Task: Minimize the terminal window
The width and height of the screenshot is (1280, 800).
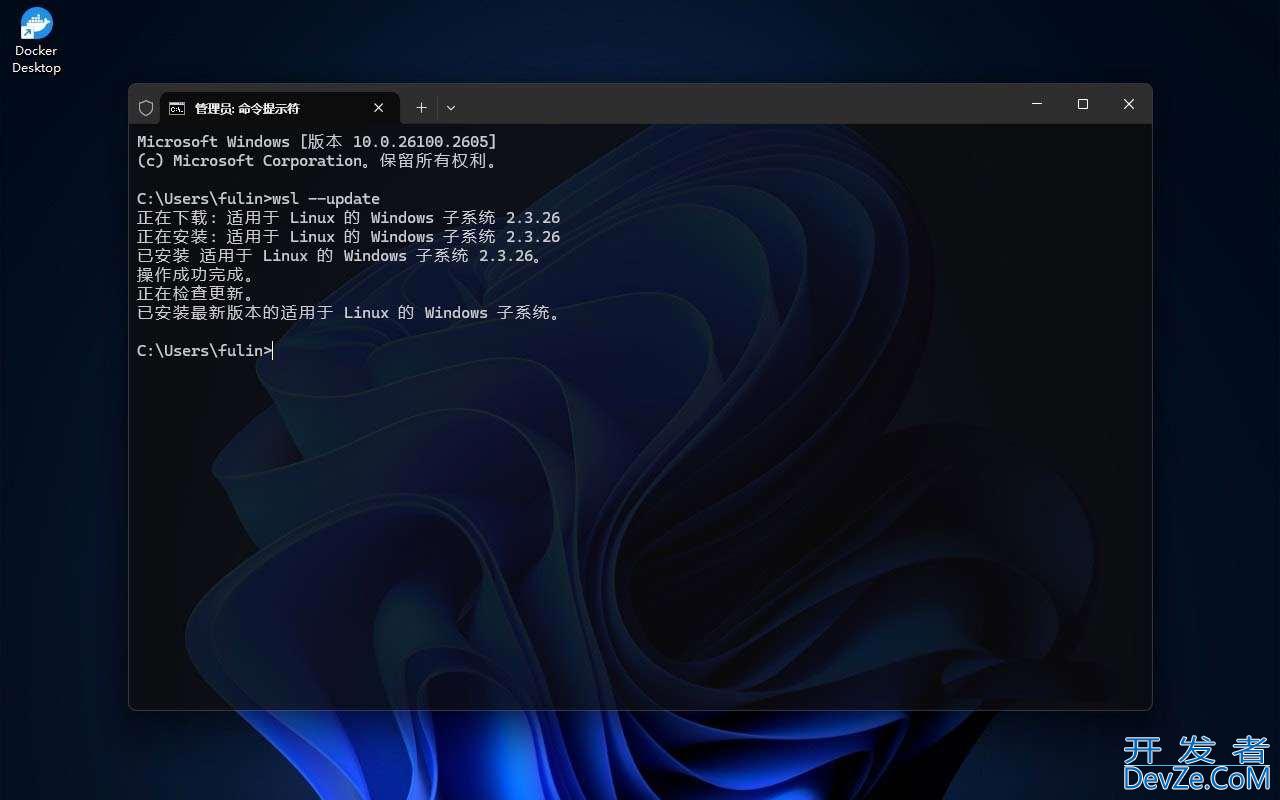Action: pyautogui.click(x=1037, y=104)
